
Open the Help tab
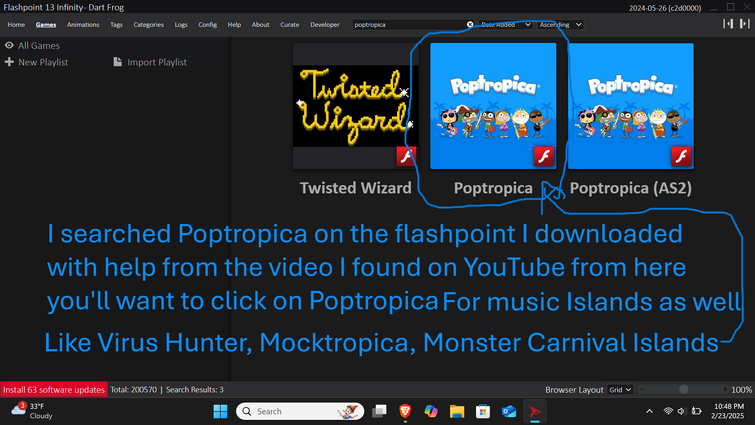pos(234,25)
